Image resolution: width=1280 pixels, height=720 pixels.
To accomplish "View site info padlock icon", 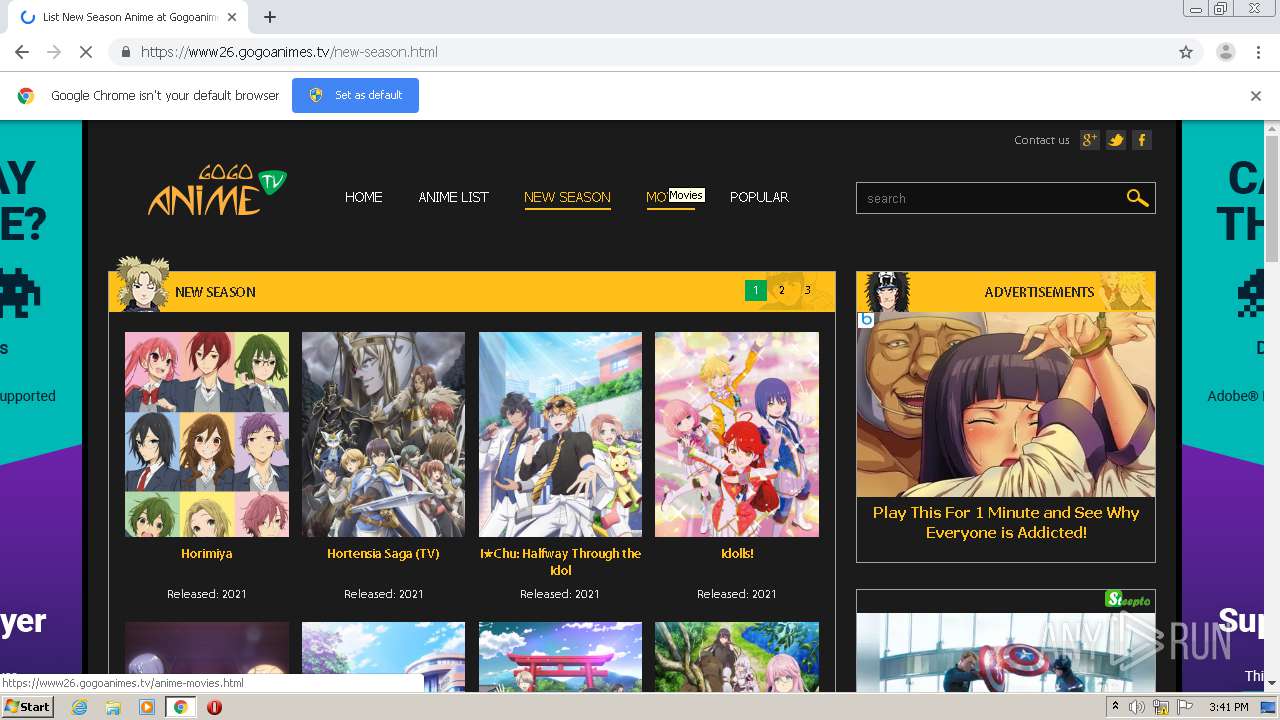I will 125,52.
